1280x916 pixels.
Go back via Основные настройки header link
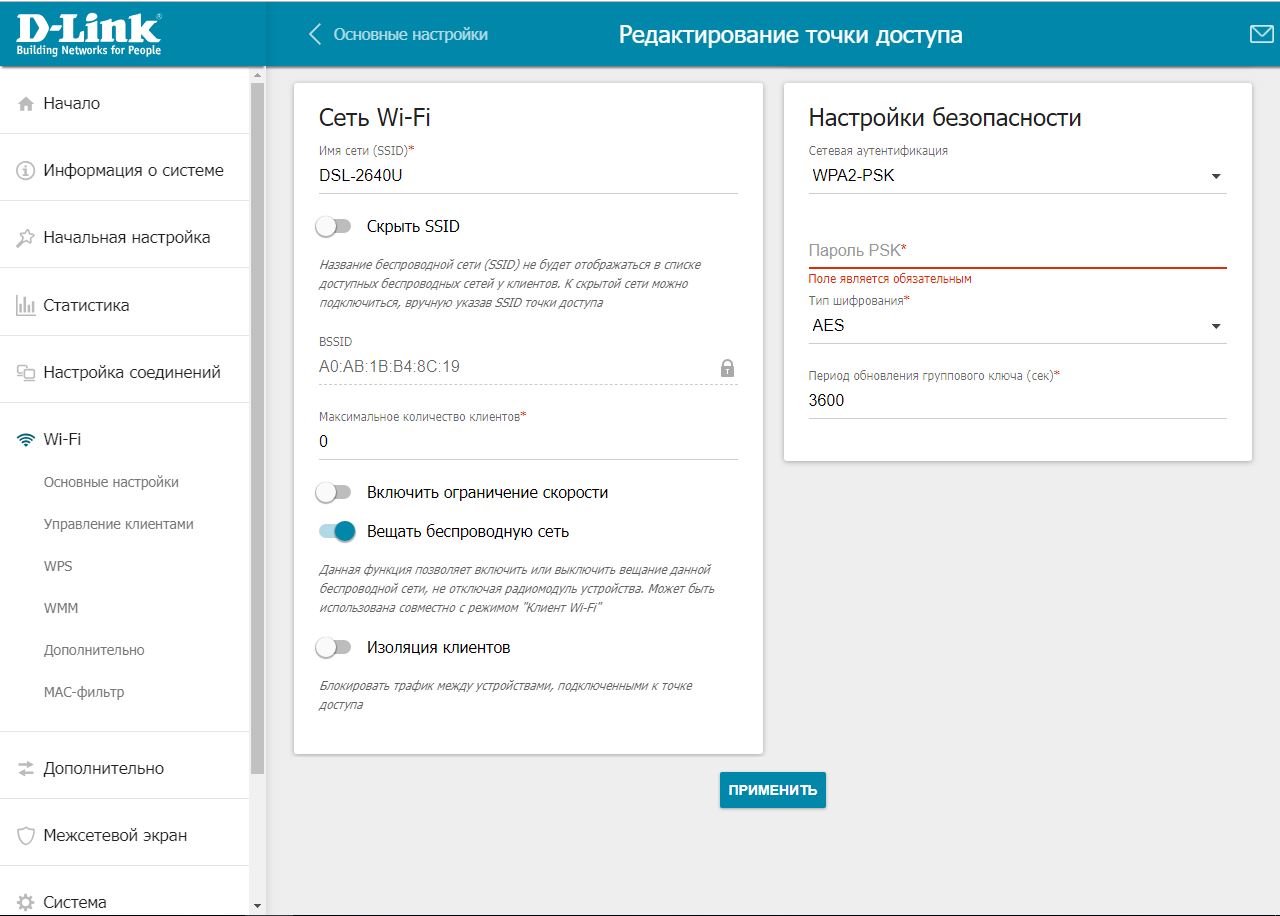(x=411, y=34)
